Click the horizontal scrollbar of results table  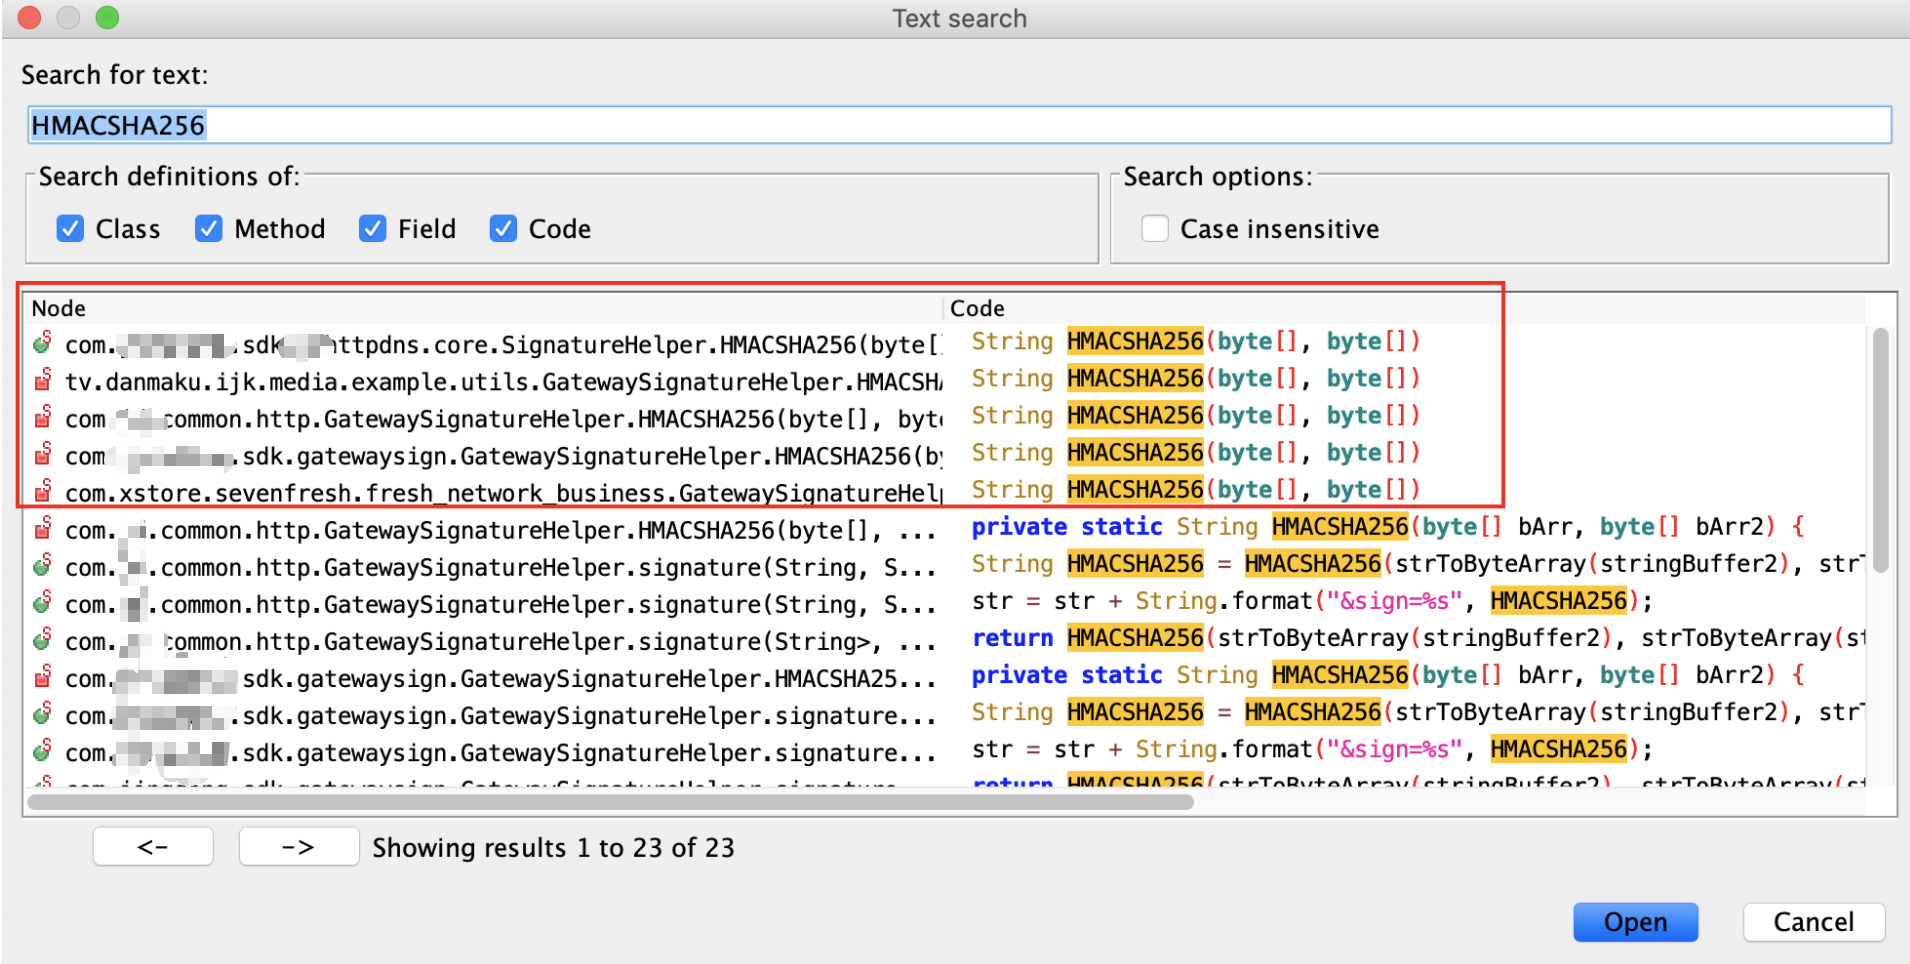click(610, 802)
